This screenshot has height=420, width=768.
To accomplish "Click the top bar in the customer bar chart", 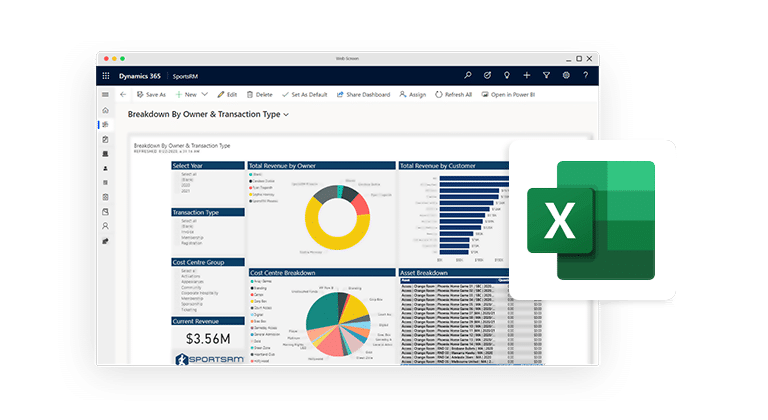I will click(474, 178).
